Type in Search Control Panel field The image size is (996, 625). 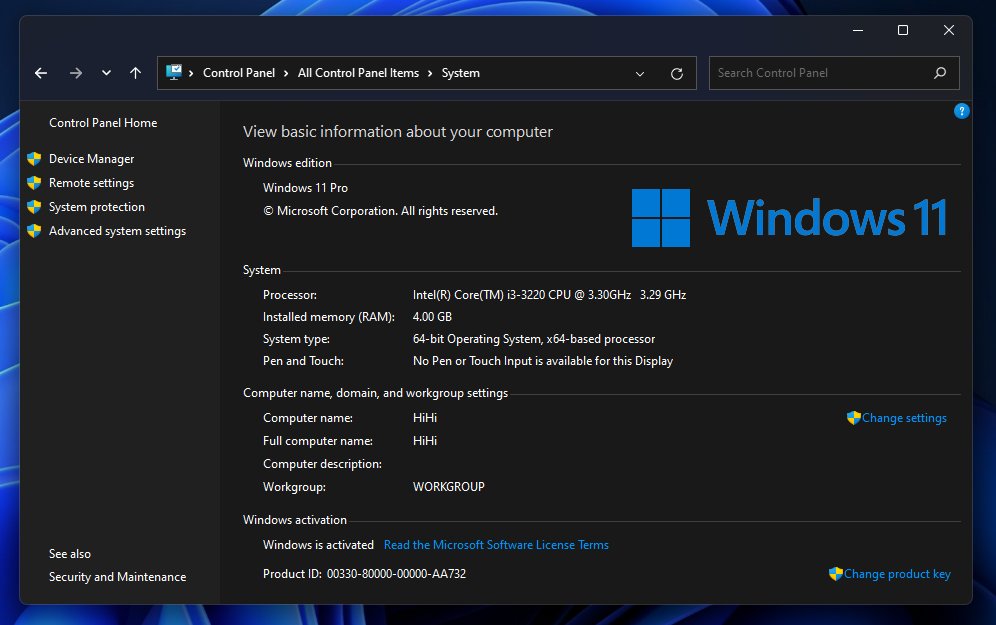tap(820, 73)
